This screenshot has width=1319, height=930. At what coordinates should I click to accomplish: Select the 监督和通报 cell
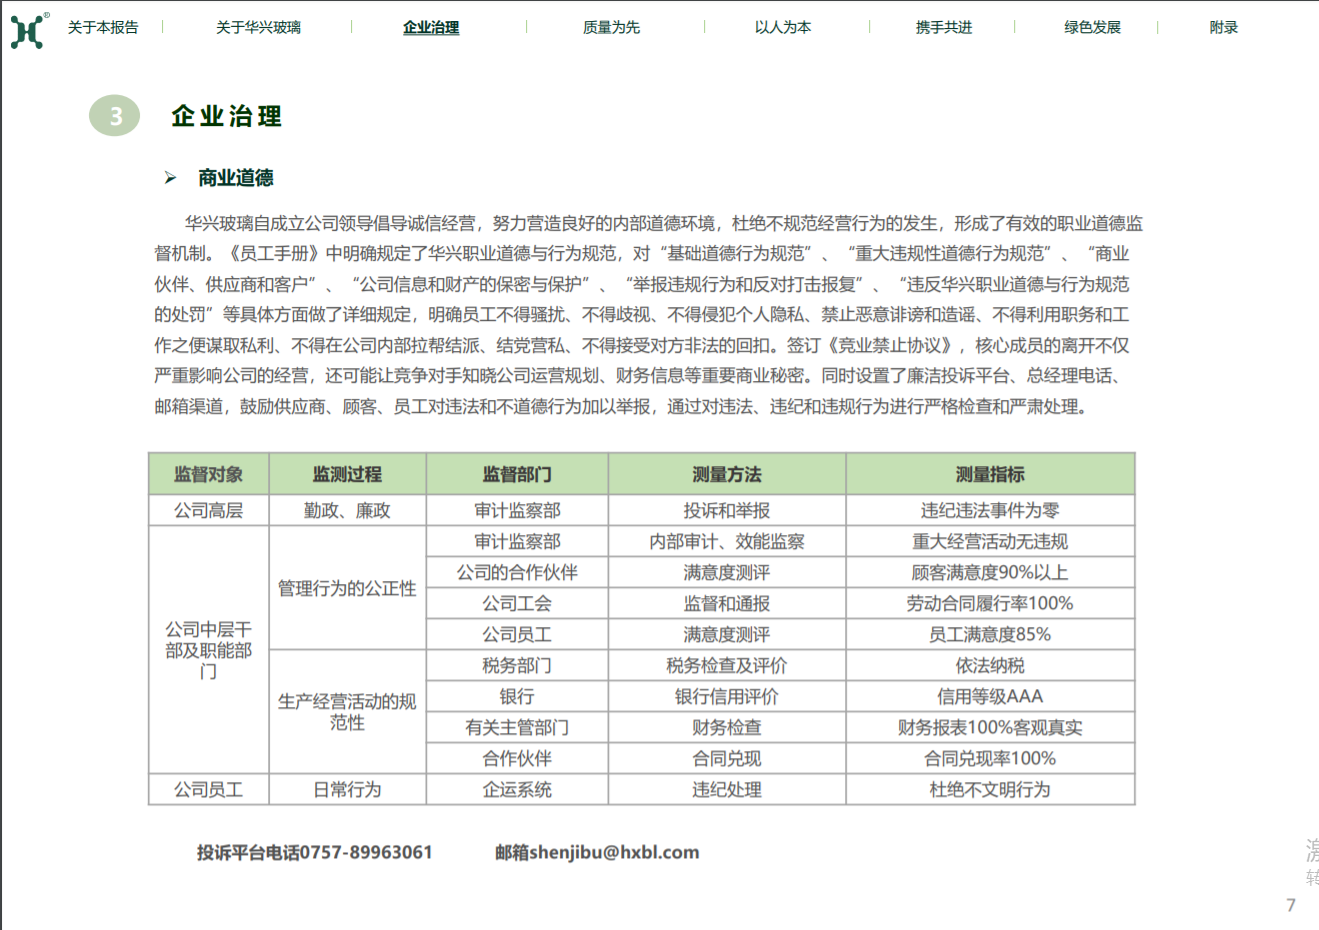pos(727,603)
